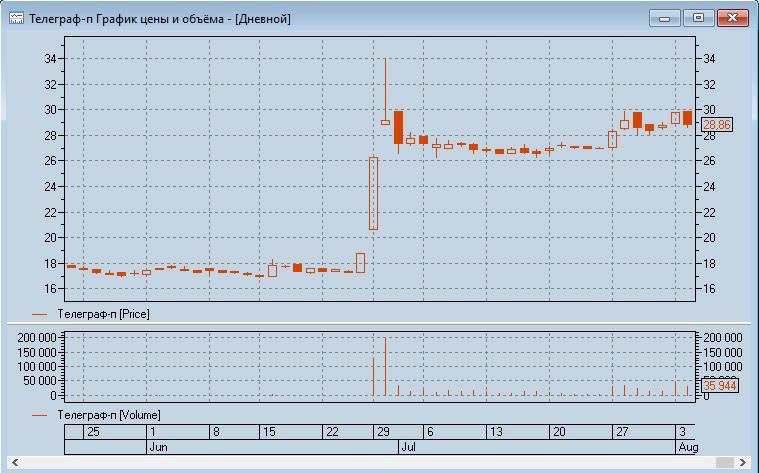Click the chart window icon in title bar
The width and height of the screenshot is (759, 473).
click(x=16, y=19)
